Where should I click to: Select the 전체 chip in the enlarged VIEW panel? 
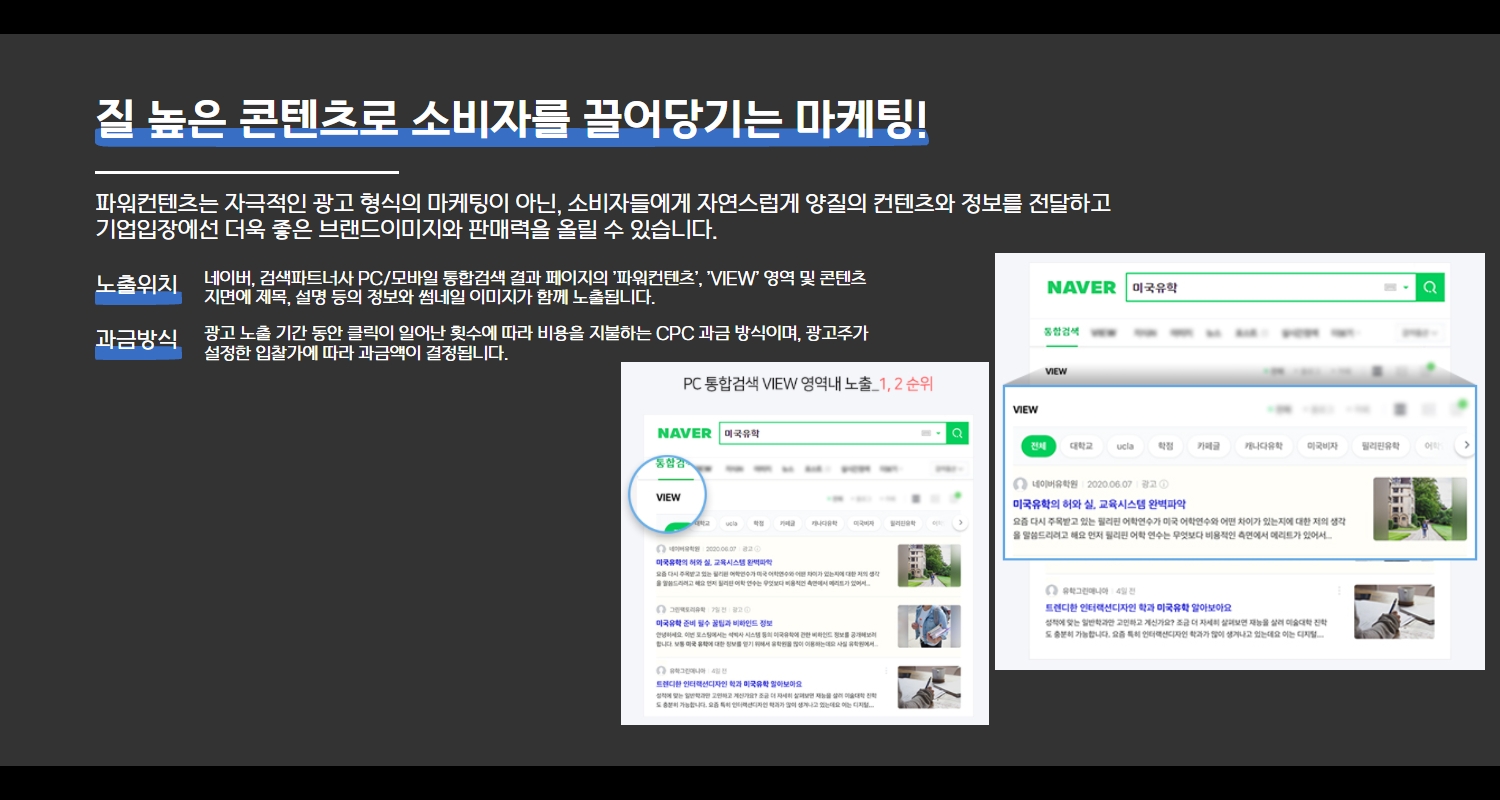[1040, 446]
